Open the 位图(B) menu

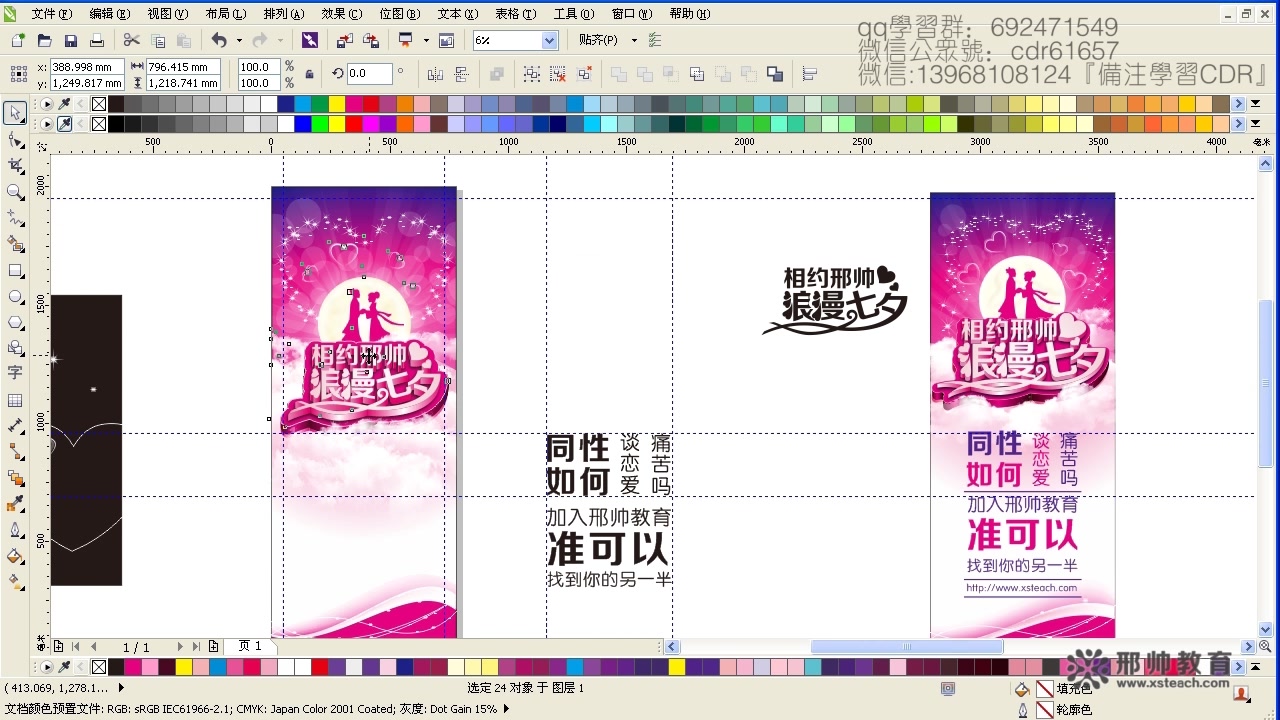pos(400,14)
